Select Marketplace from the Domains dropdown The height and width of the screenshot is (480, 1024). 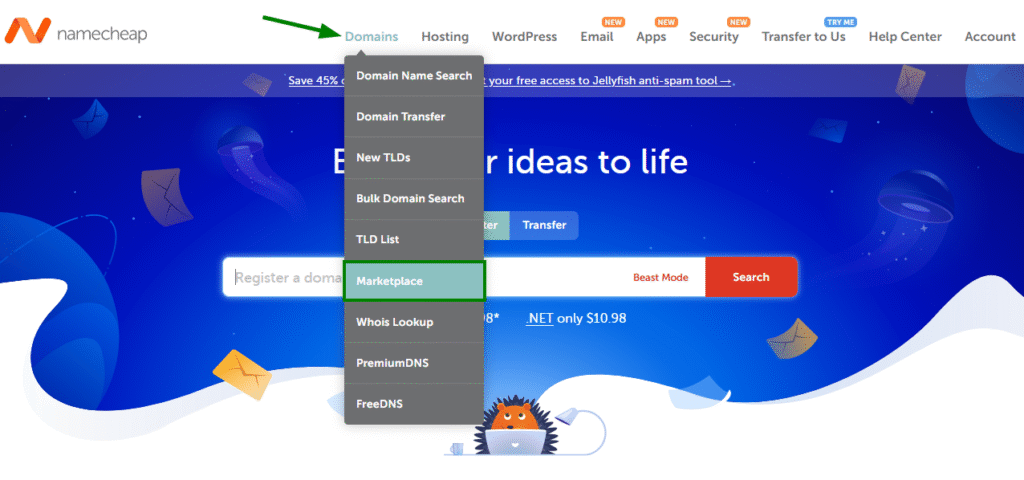coord(414,281)
